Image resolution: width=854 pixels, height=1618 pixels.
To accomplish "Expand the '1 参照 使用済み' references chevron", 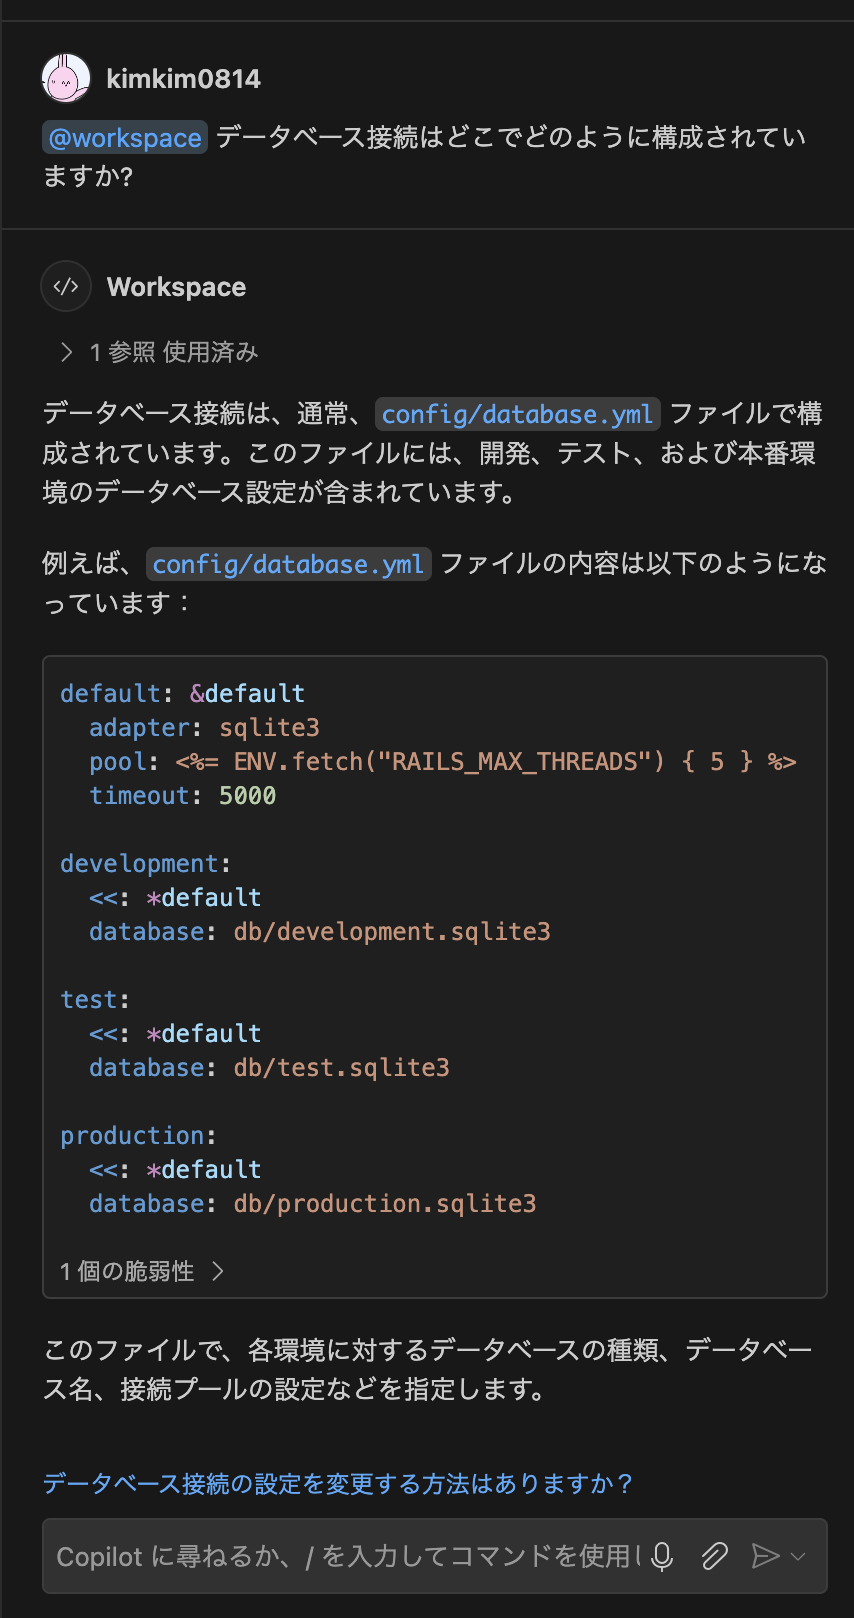I will point(67,352).
